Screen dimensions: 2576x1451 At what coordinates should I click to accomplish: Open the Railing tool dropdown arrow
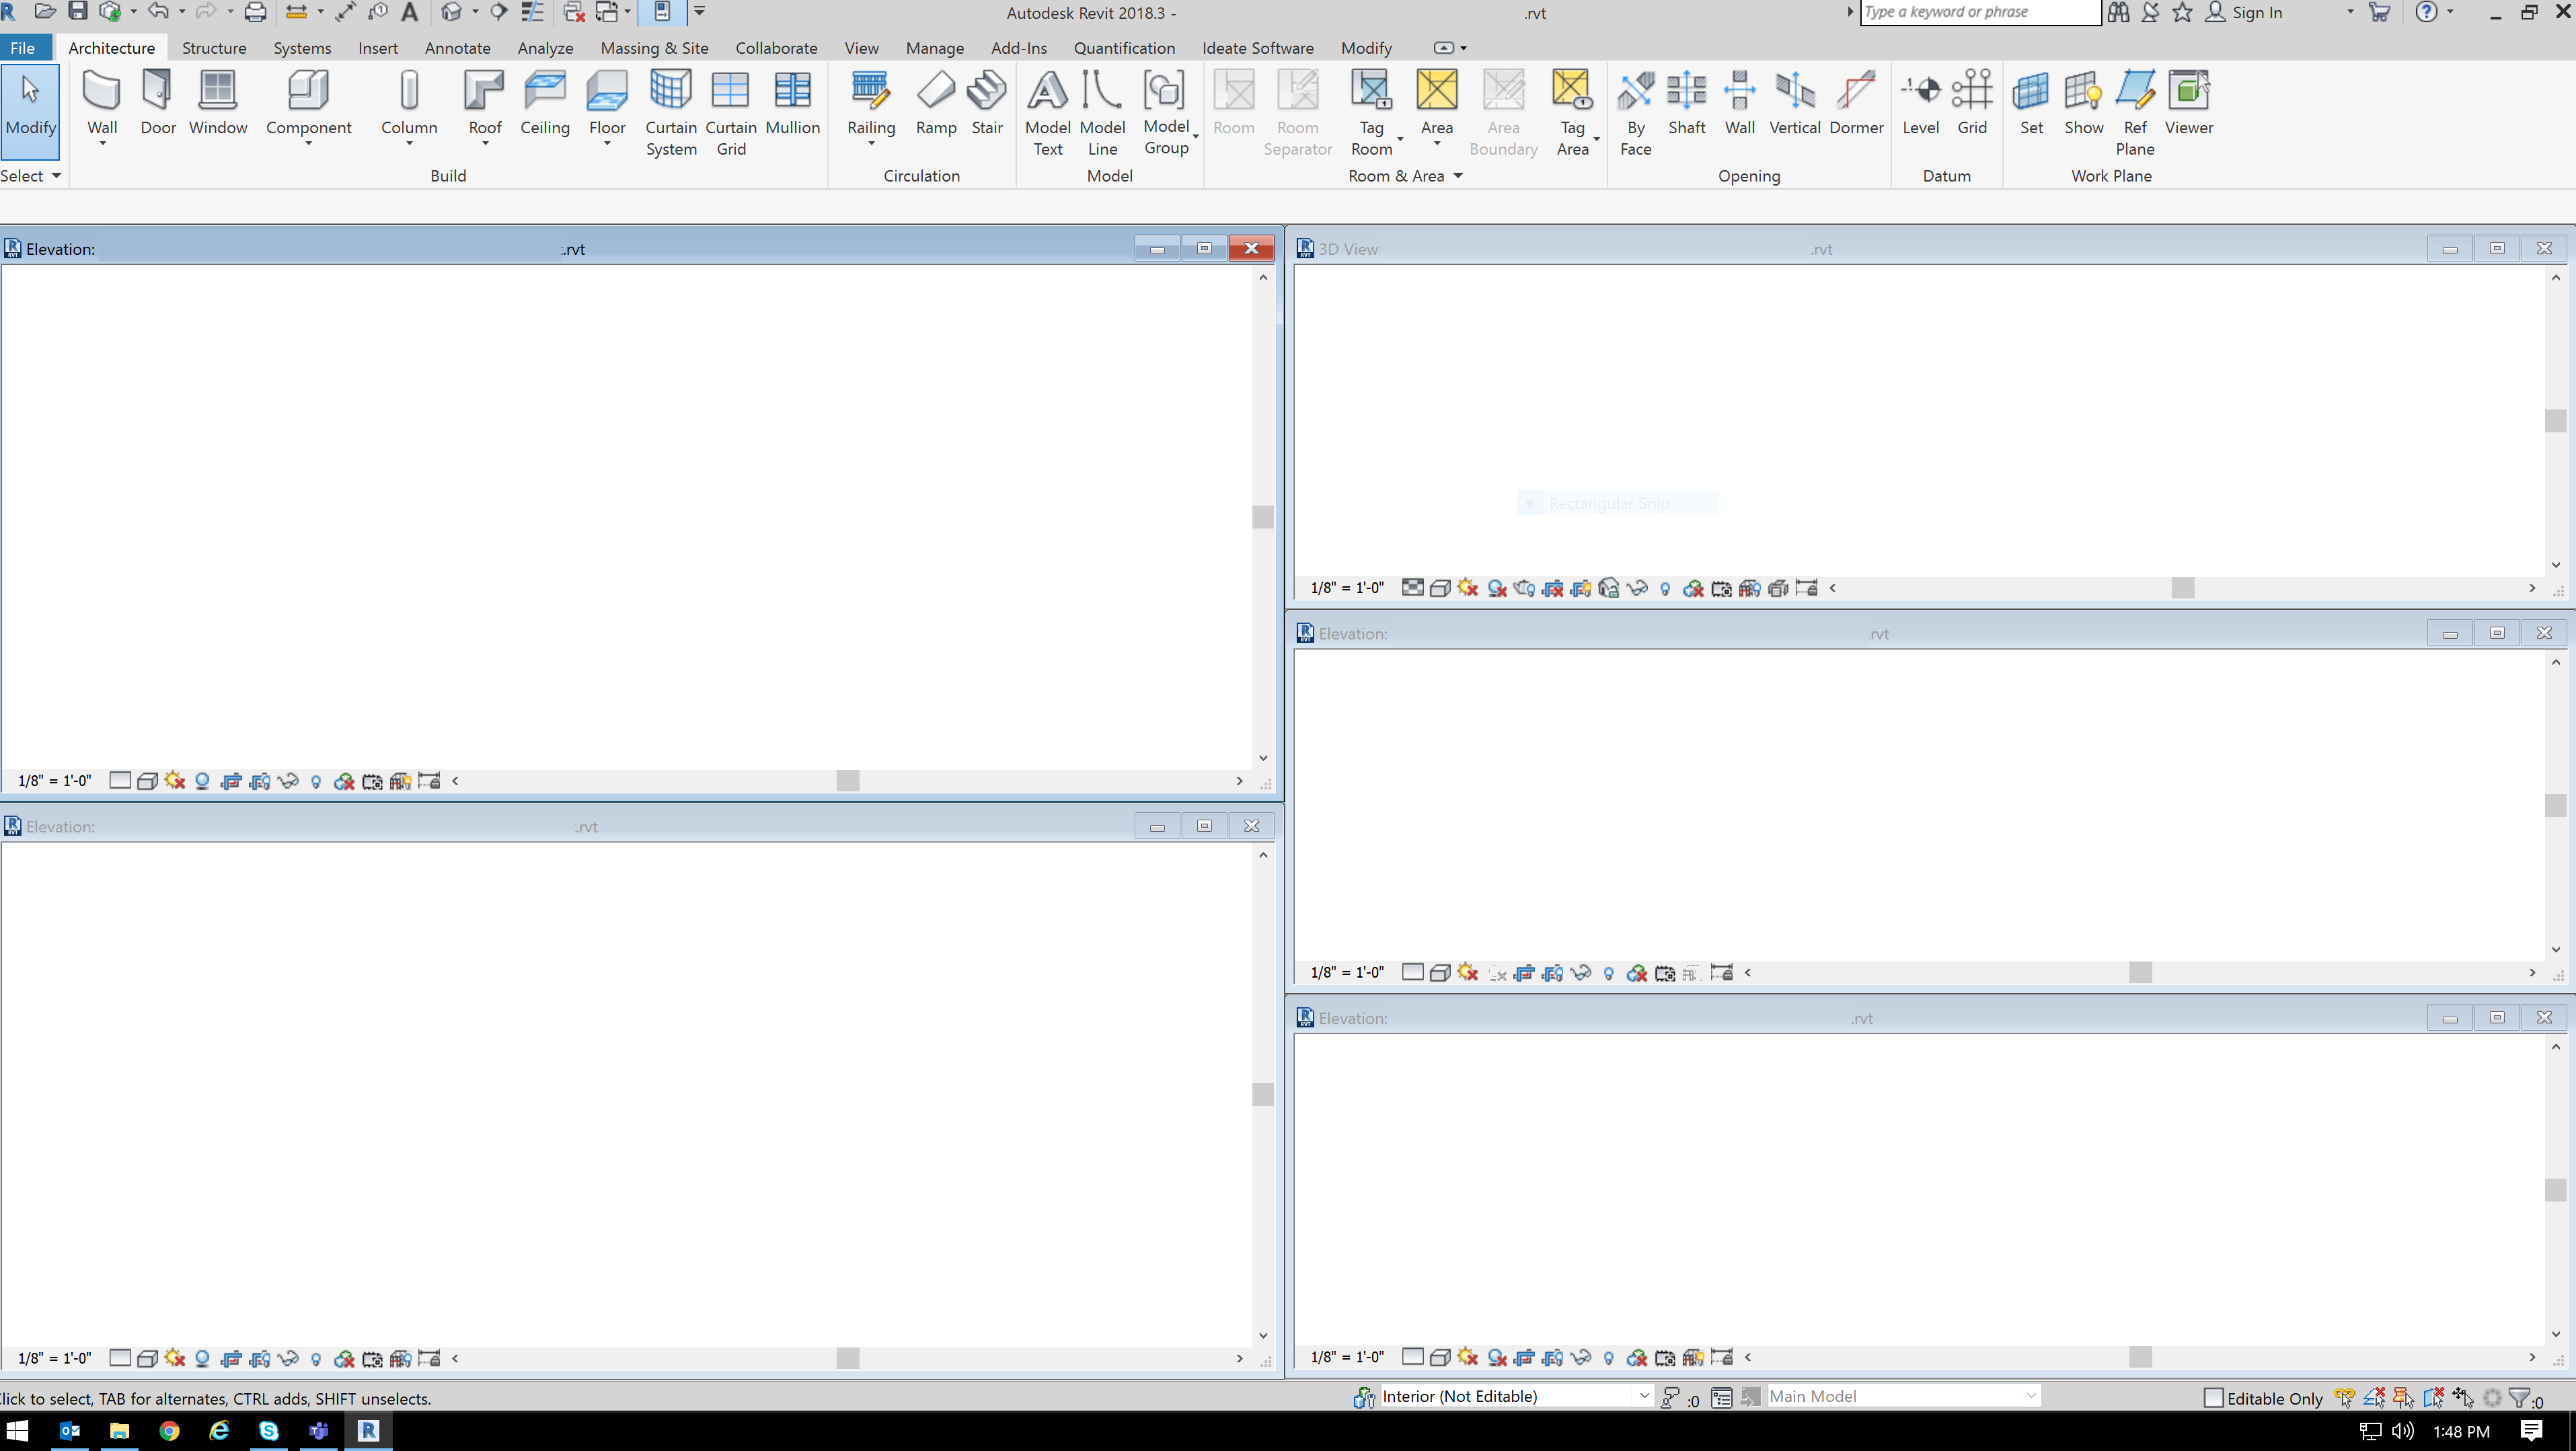coord(870,144)
